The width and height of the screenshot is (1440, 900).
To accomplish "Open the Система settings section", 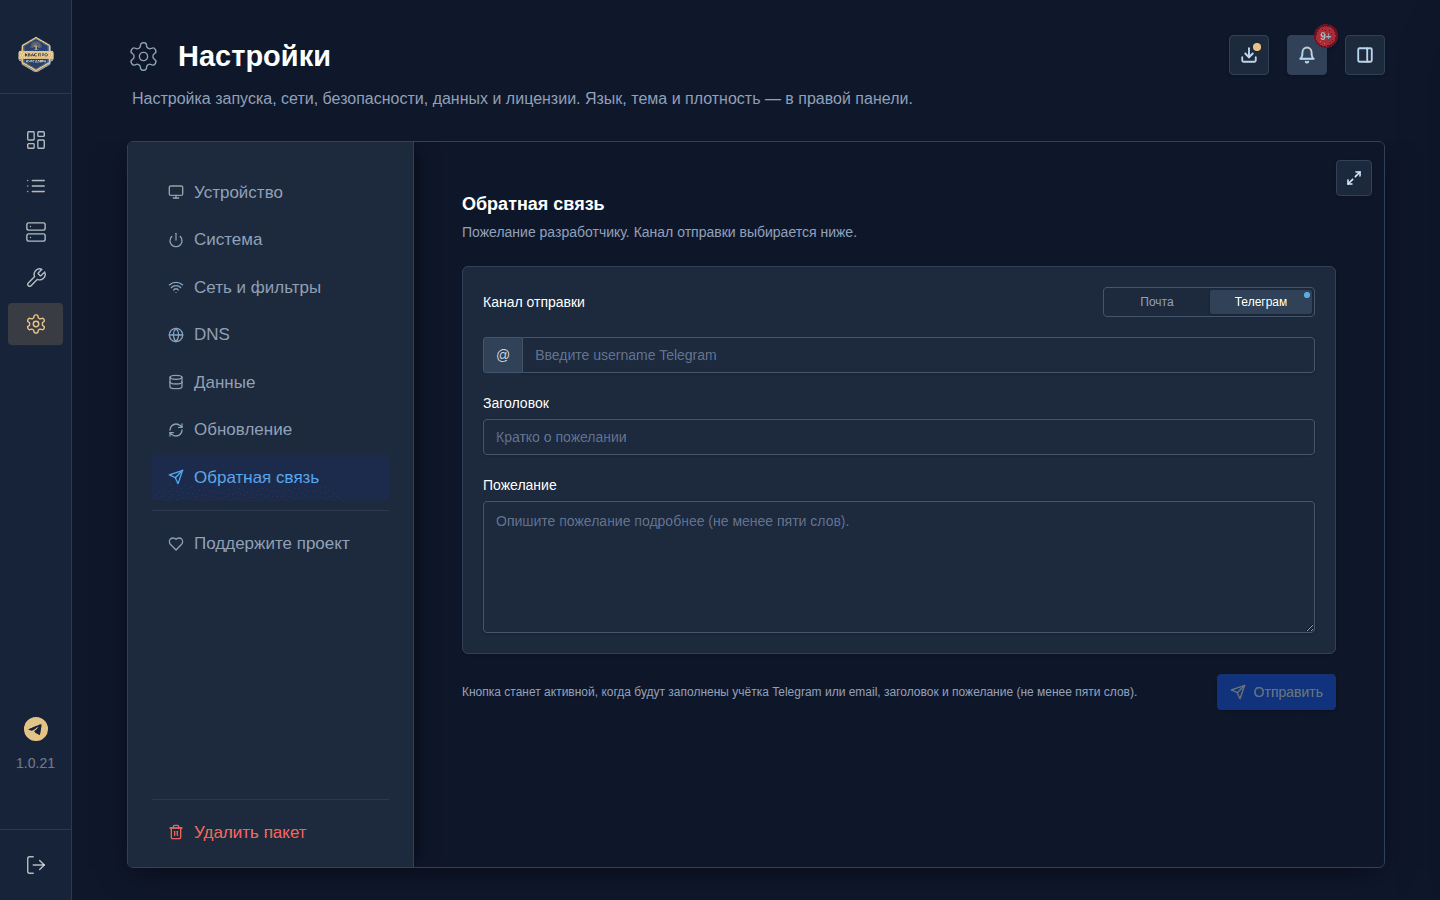I will pyautogui.click(x=270, y=240).
